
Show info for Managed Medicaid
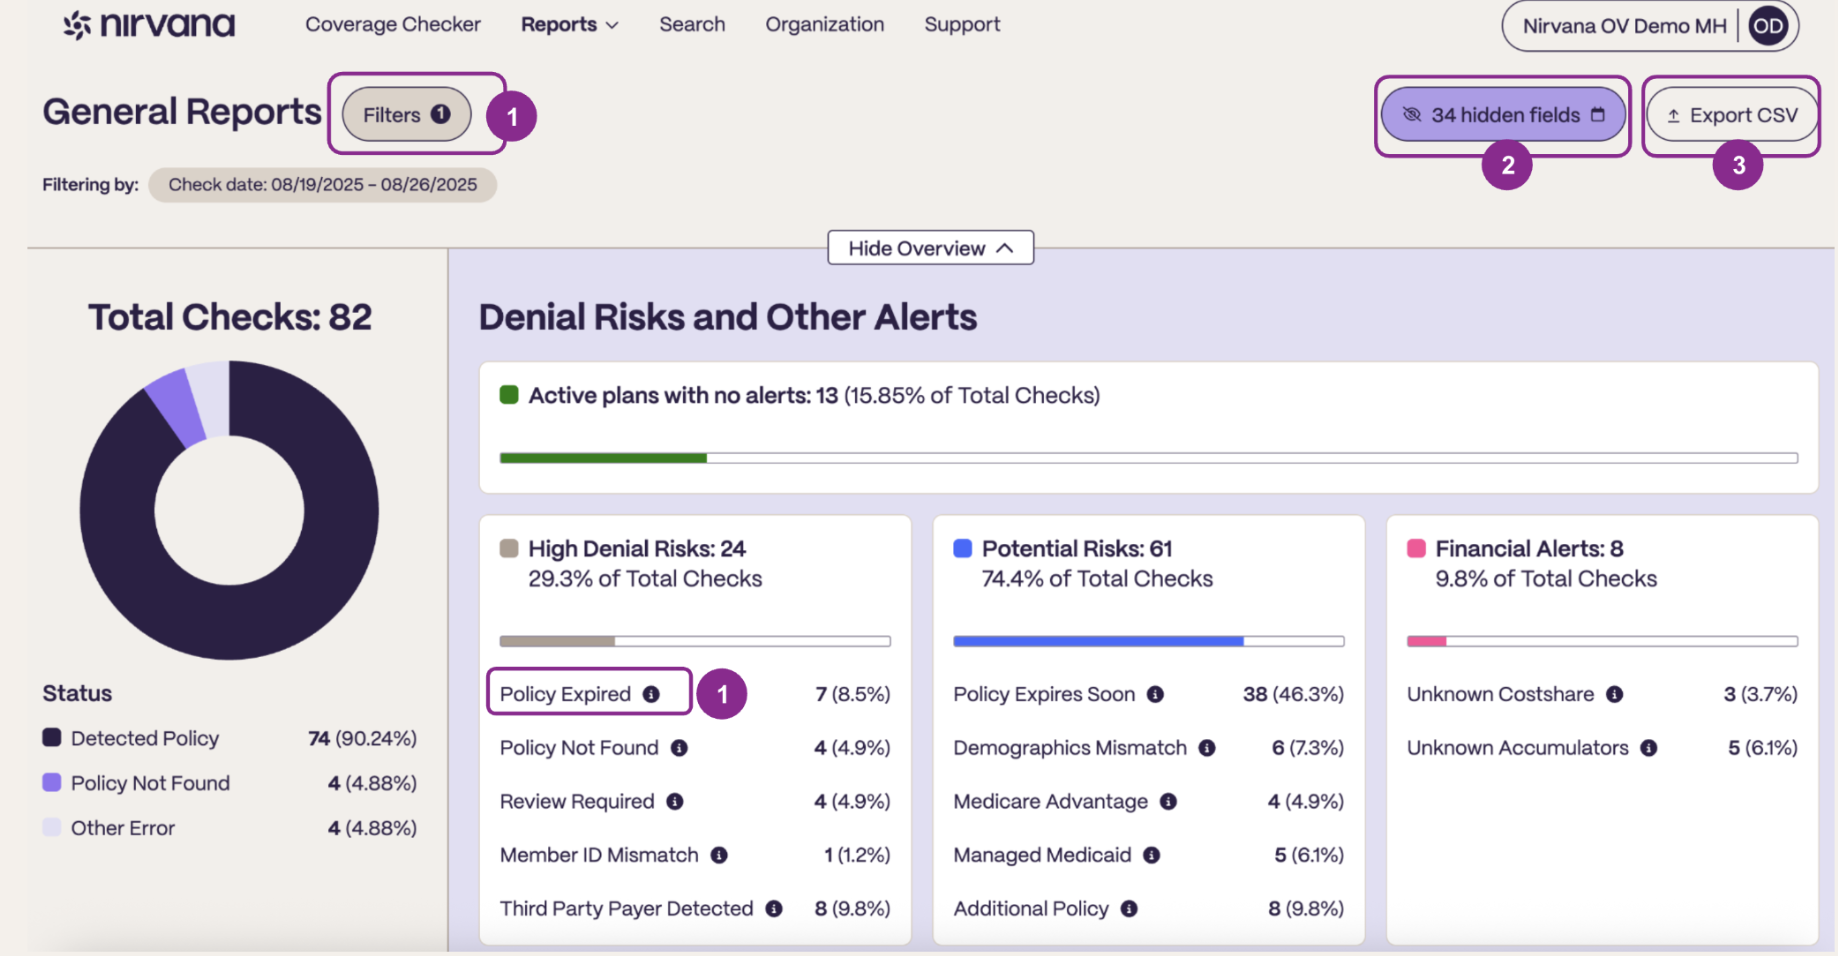[x=1151, y=855]
